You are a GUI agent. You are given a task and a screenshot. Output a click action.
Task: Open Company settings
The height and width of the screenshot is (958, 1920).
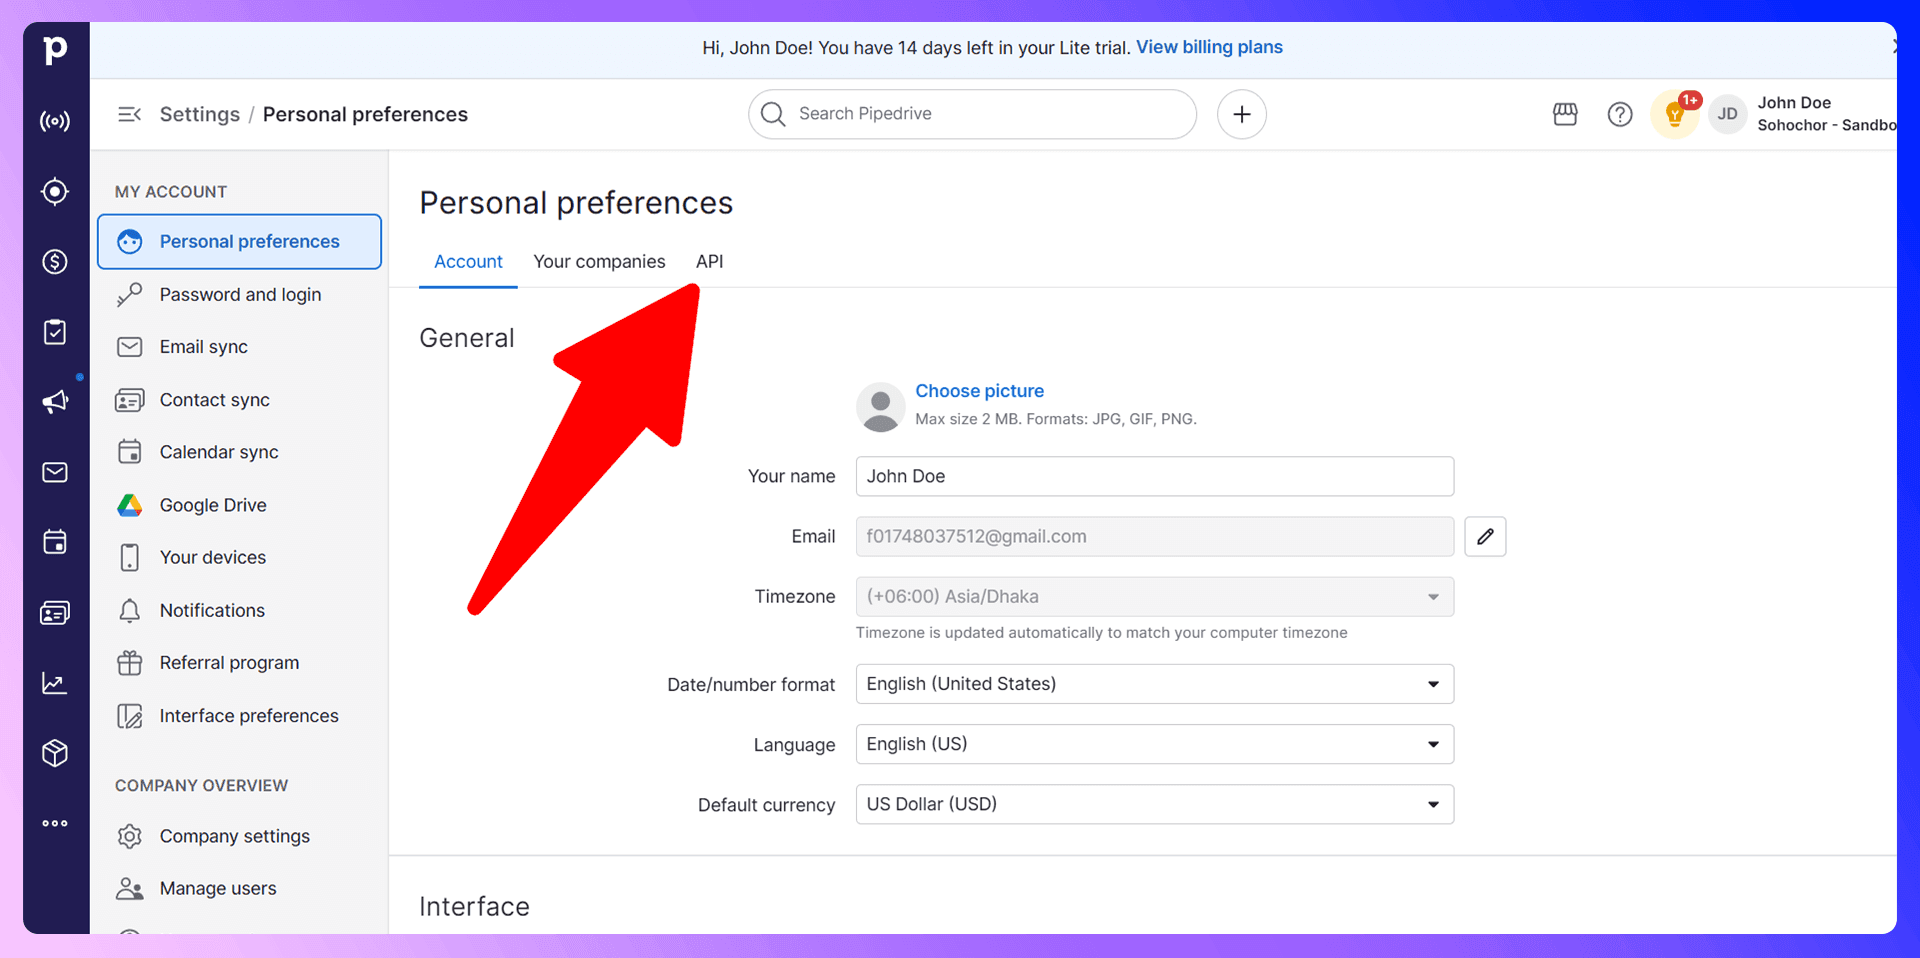[235, 836]
